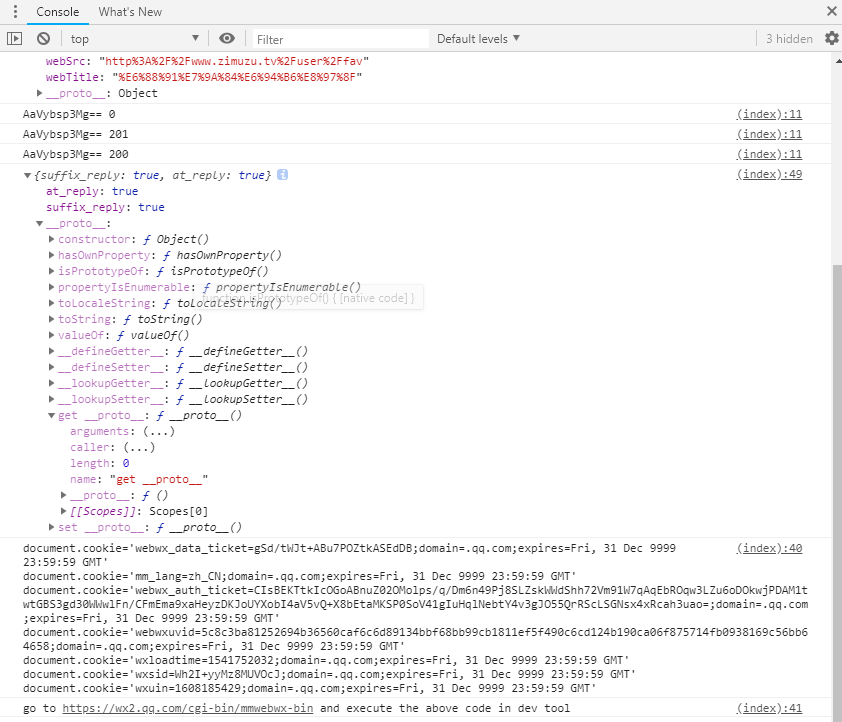
Task: Expand the isPrototypeOf function property
Action: click(52, 271)
